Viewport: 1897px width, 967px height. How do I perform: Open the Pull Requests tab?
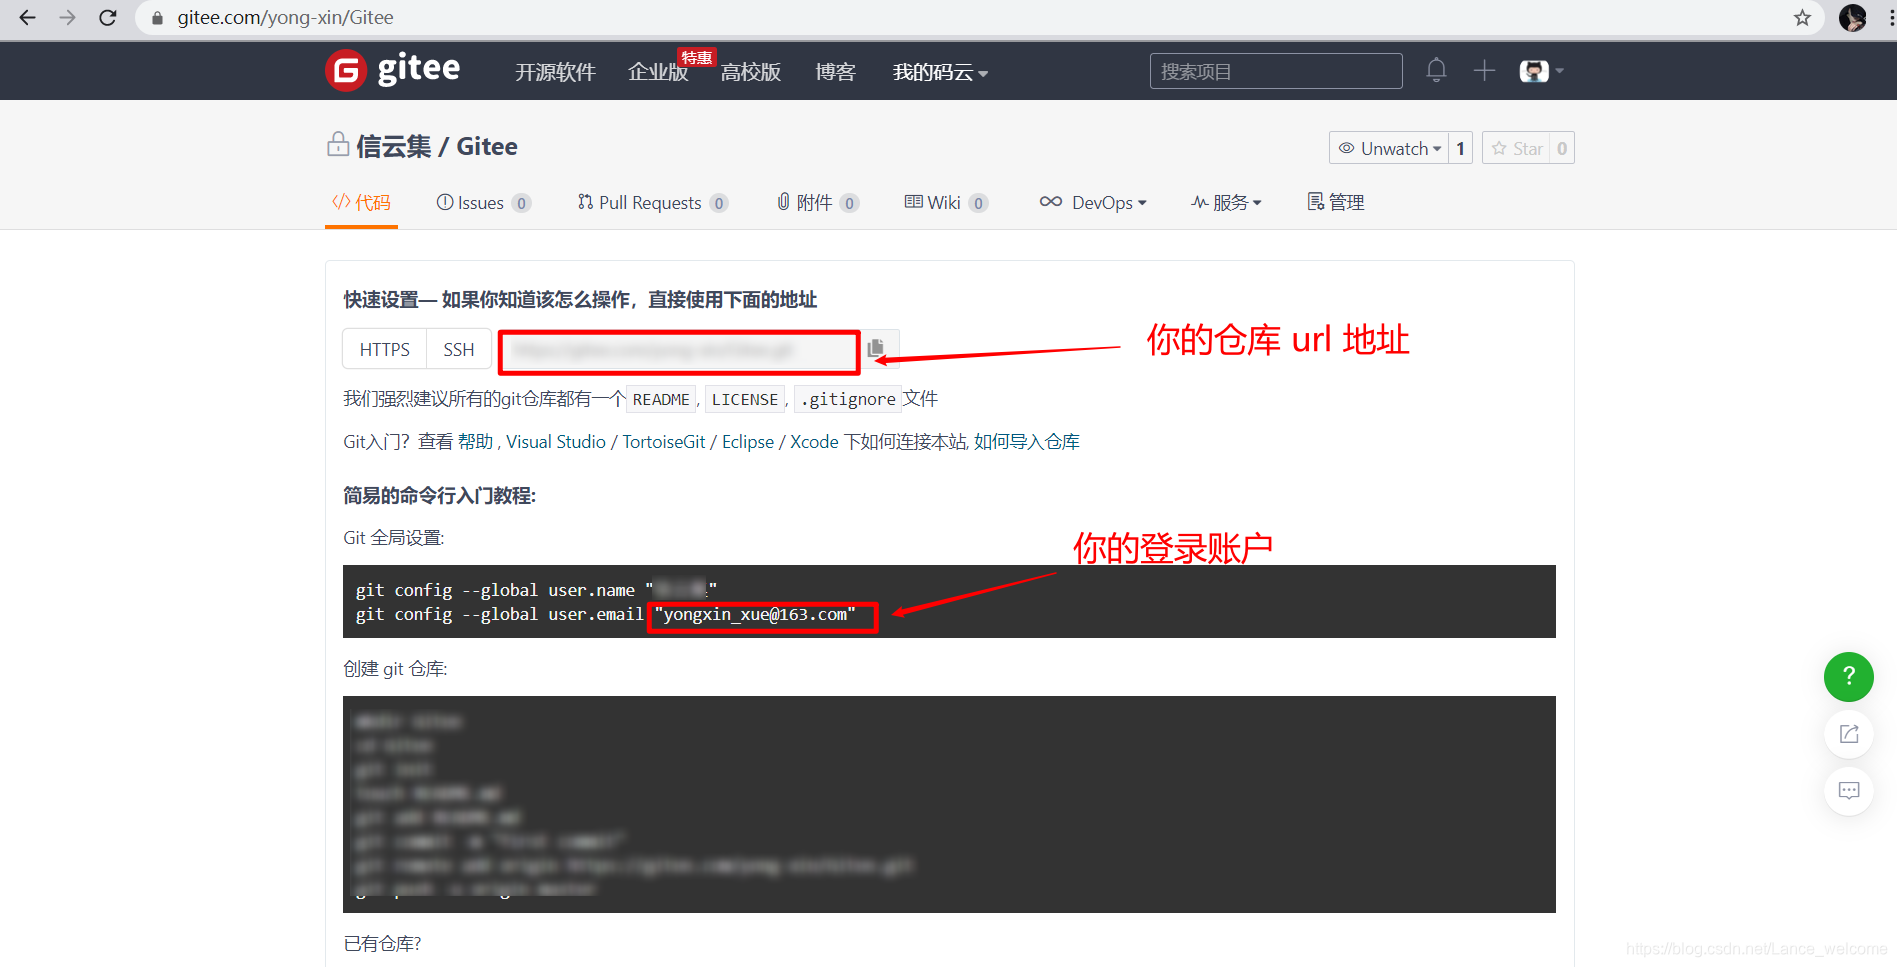(653, 202)
